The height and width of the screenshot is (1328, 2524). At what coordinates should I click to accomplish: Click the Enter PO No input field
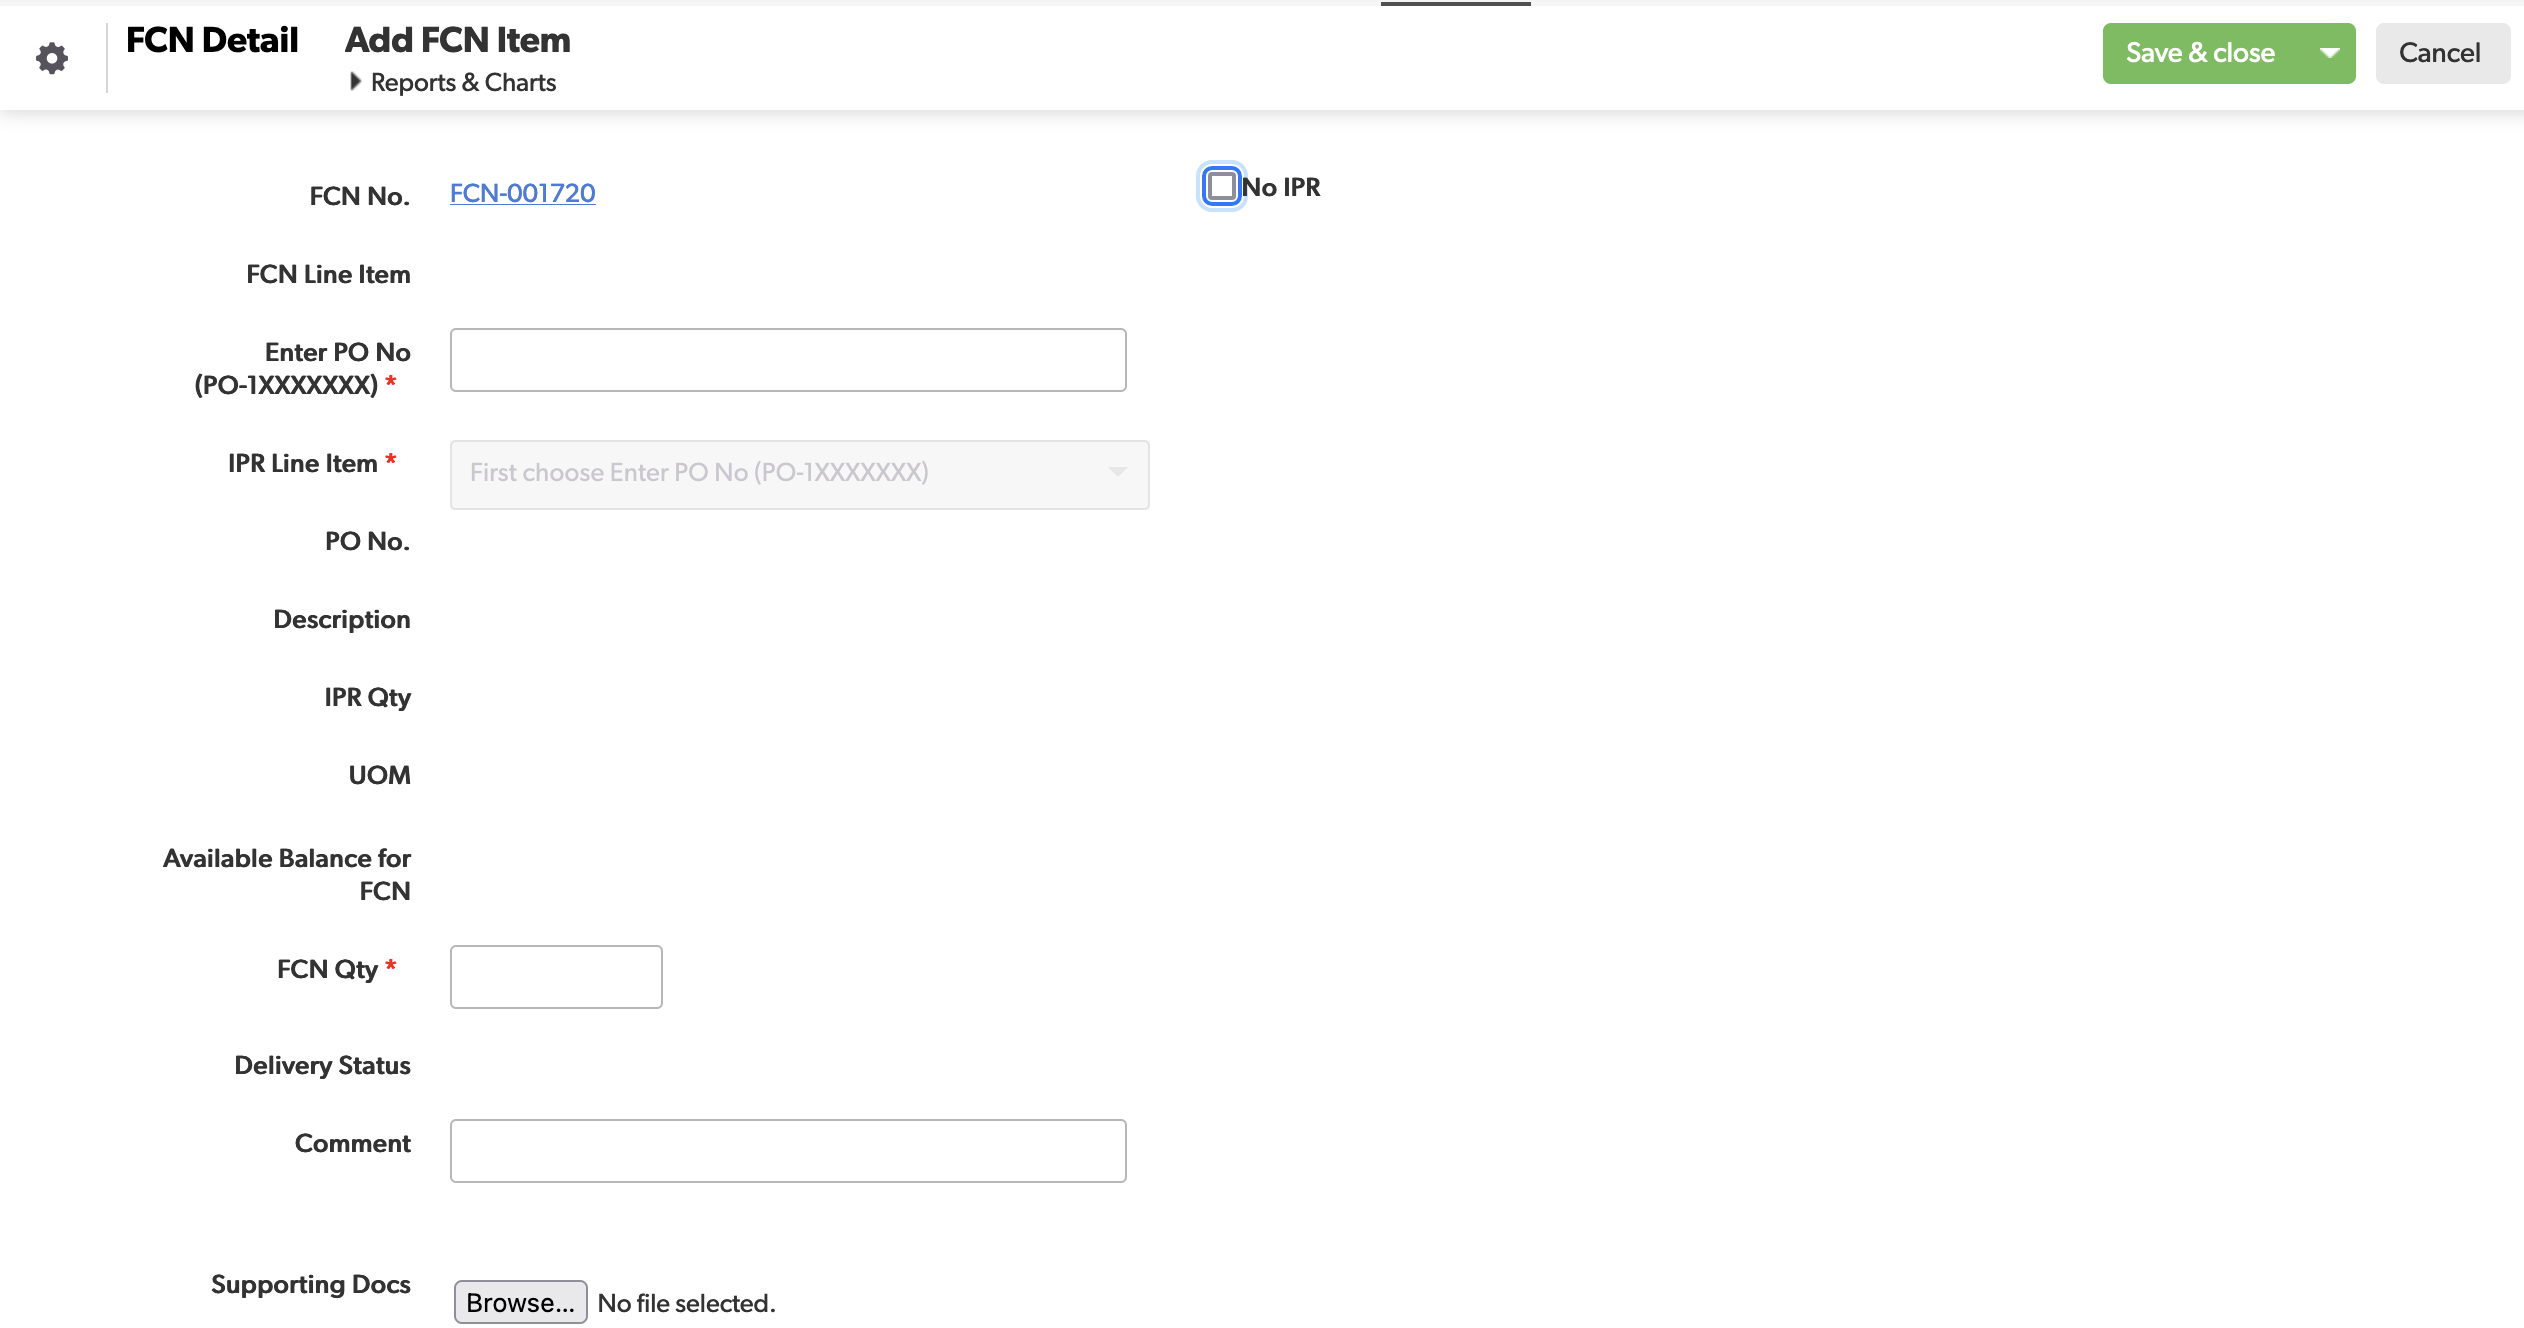788,360
